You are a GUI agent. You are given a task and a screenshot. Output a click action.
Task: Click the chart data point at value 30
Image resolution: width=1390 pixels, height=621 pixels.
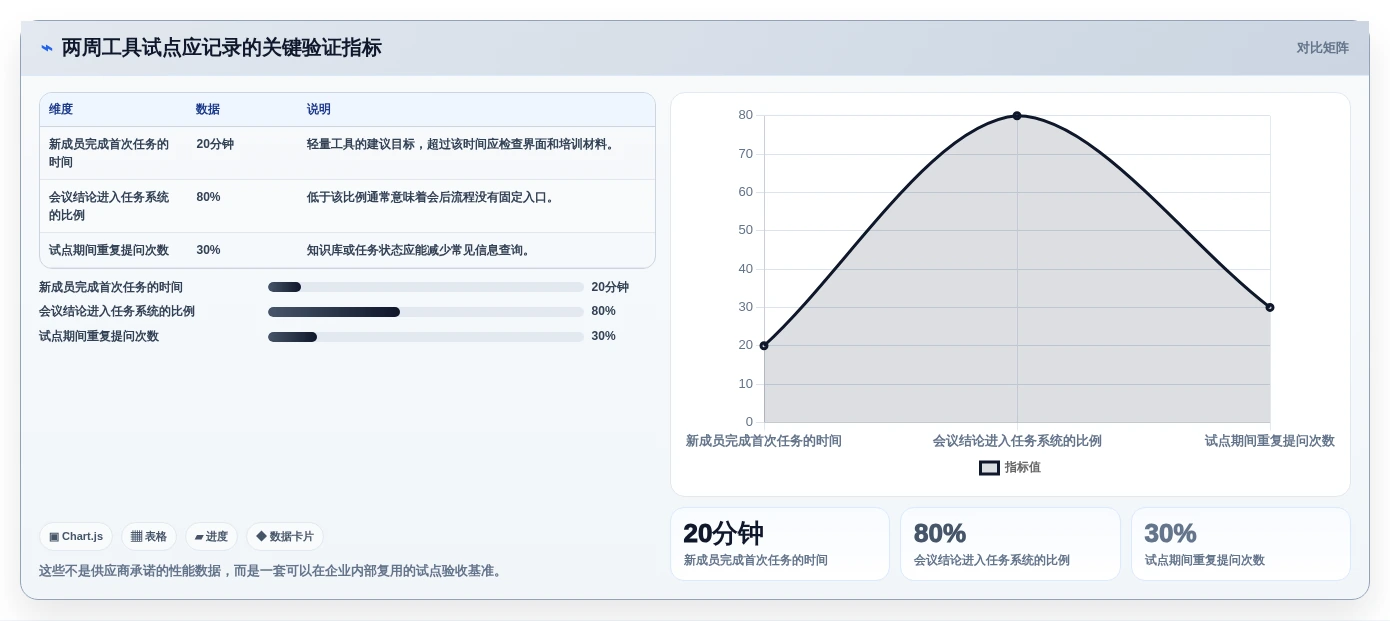pyautogui.click(x=1270, y=307)
